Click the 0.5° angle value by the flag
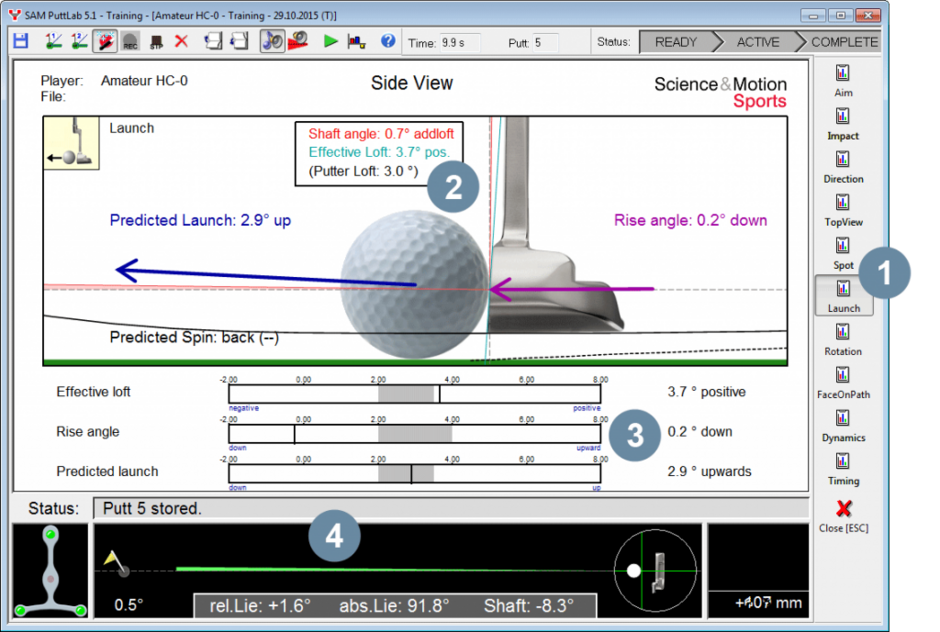 pyautogui.click(x=128, y=604)
